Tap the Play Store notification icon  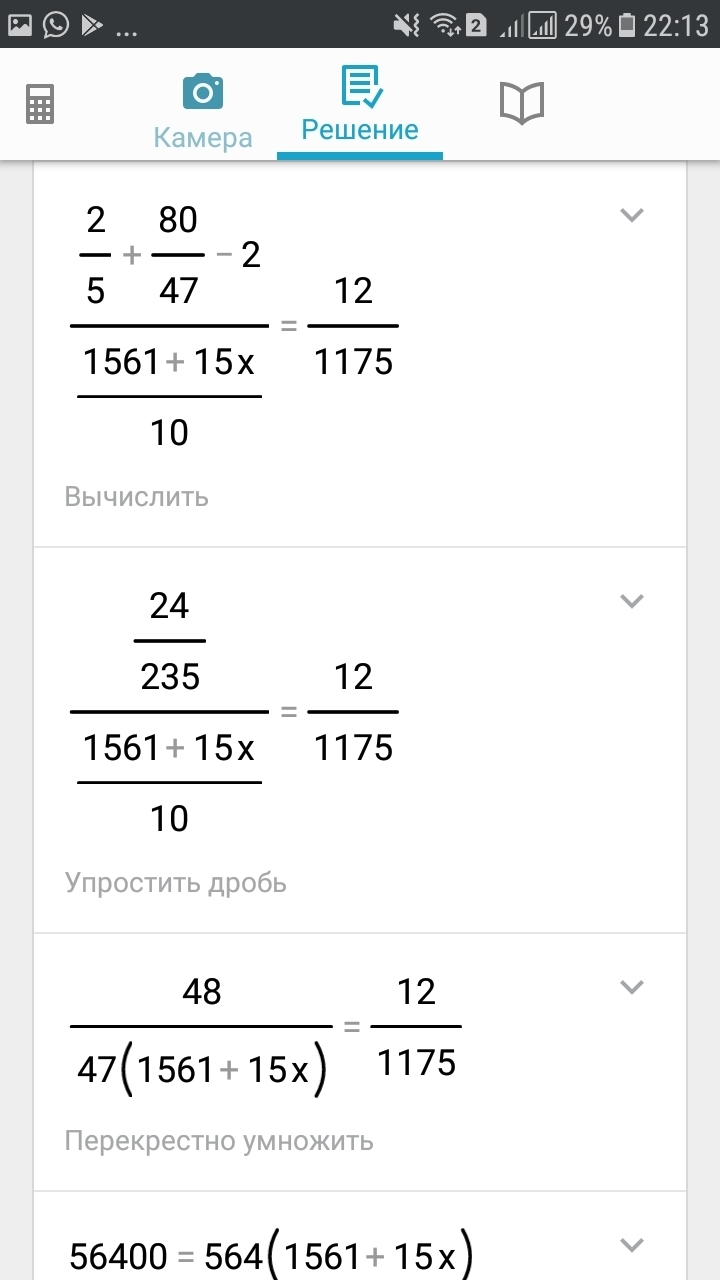[x=92, y=24]
